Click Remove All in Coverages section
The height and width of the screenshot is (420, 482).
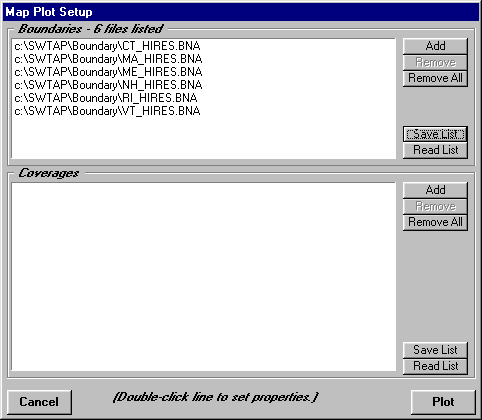(x=435, y=222)
